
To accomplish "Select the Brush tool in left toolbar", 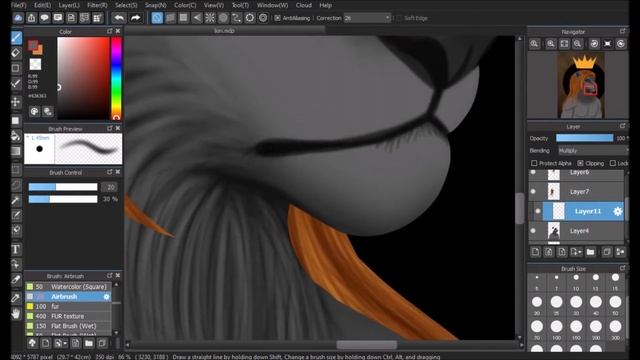I will pyautogui.click(x=16, y=38).
